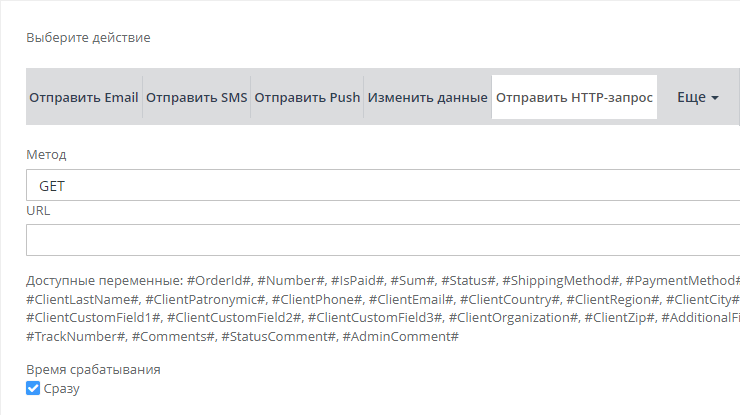Select the Отправить HTTP-запрос tab
The width and height of the screenshot is (740, 415).
pos(574,98)
